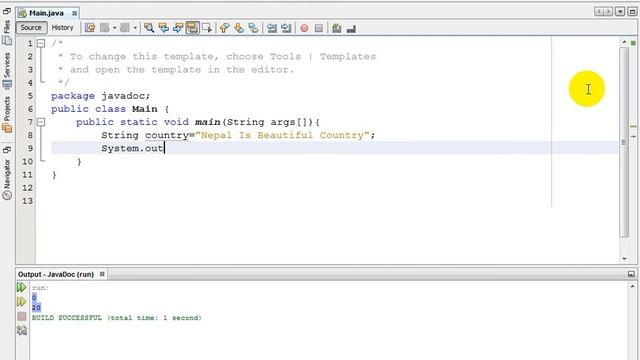Click Find Selection magnifier icon
The width and height of the screenshot is (640, 360).
coord(149,28)
